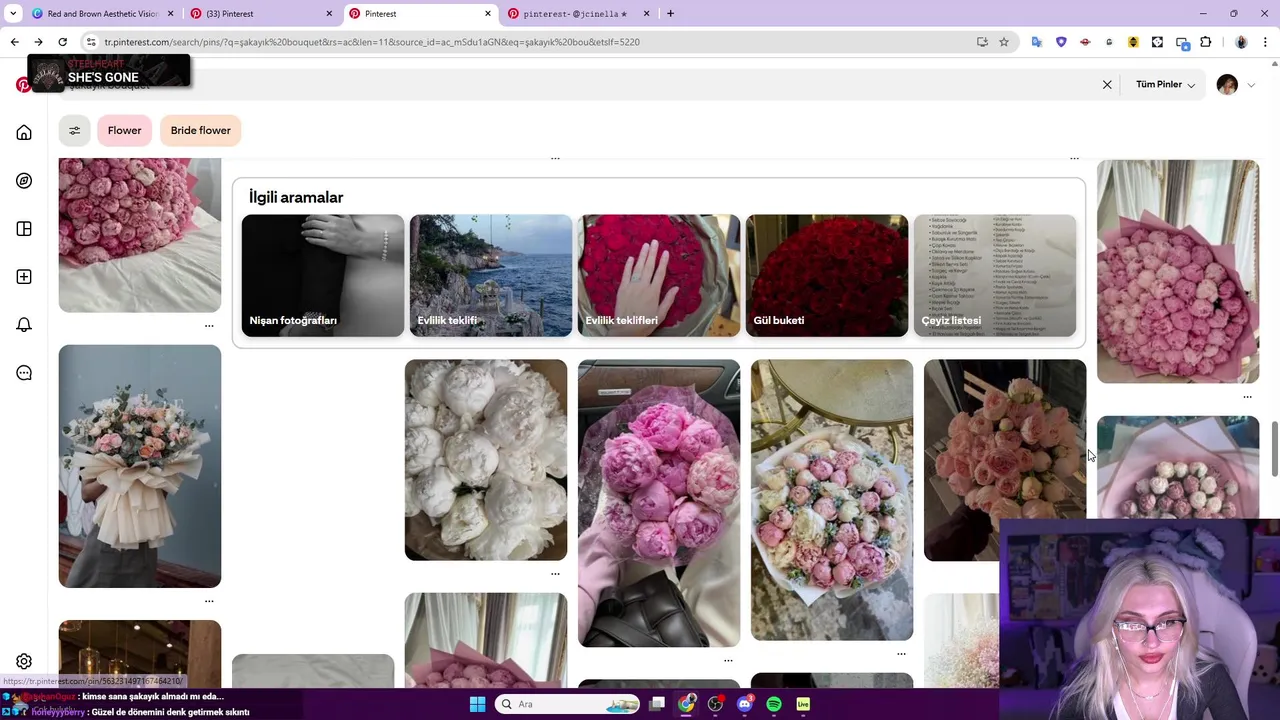View site information icon in address bar

pyautogui.click(x=91, y=42)
